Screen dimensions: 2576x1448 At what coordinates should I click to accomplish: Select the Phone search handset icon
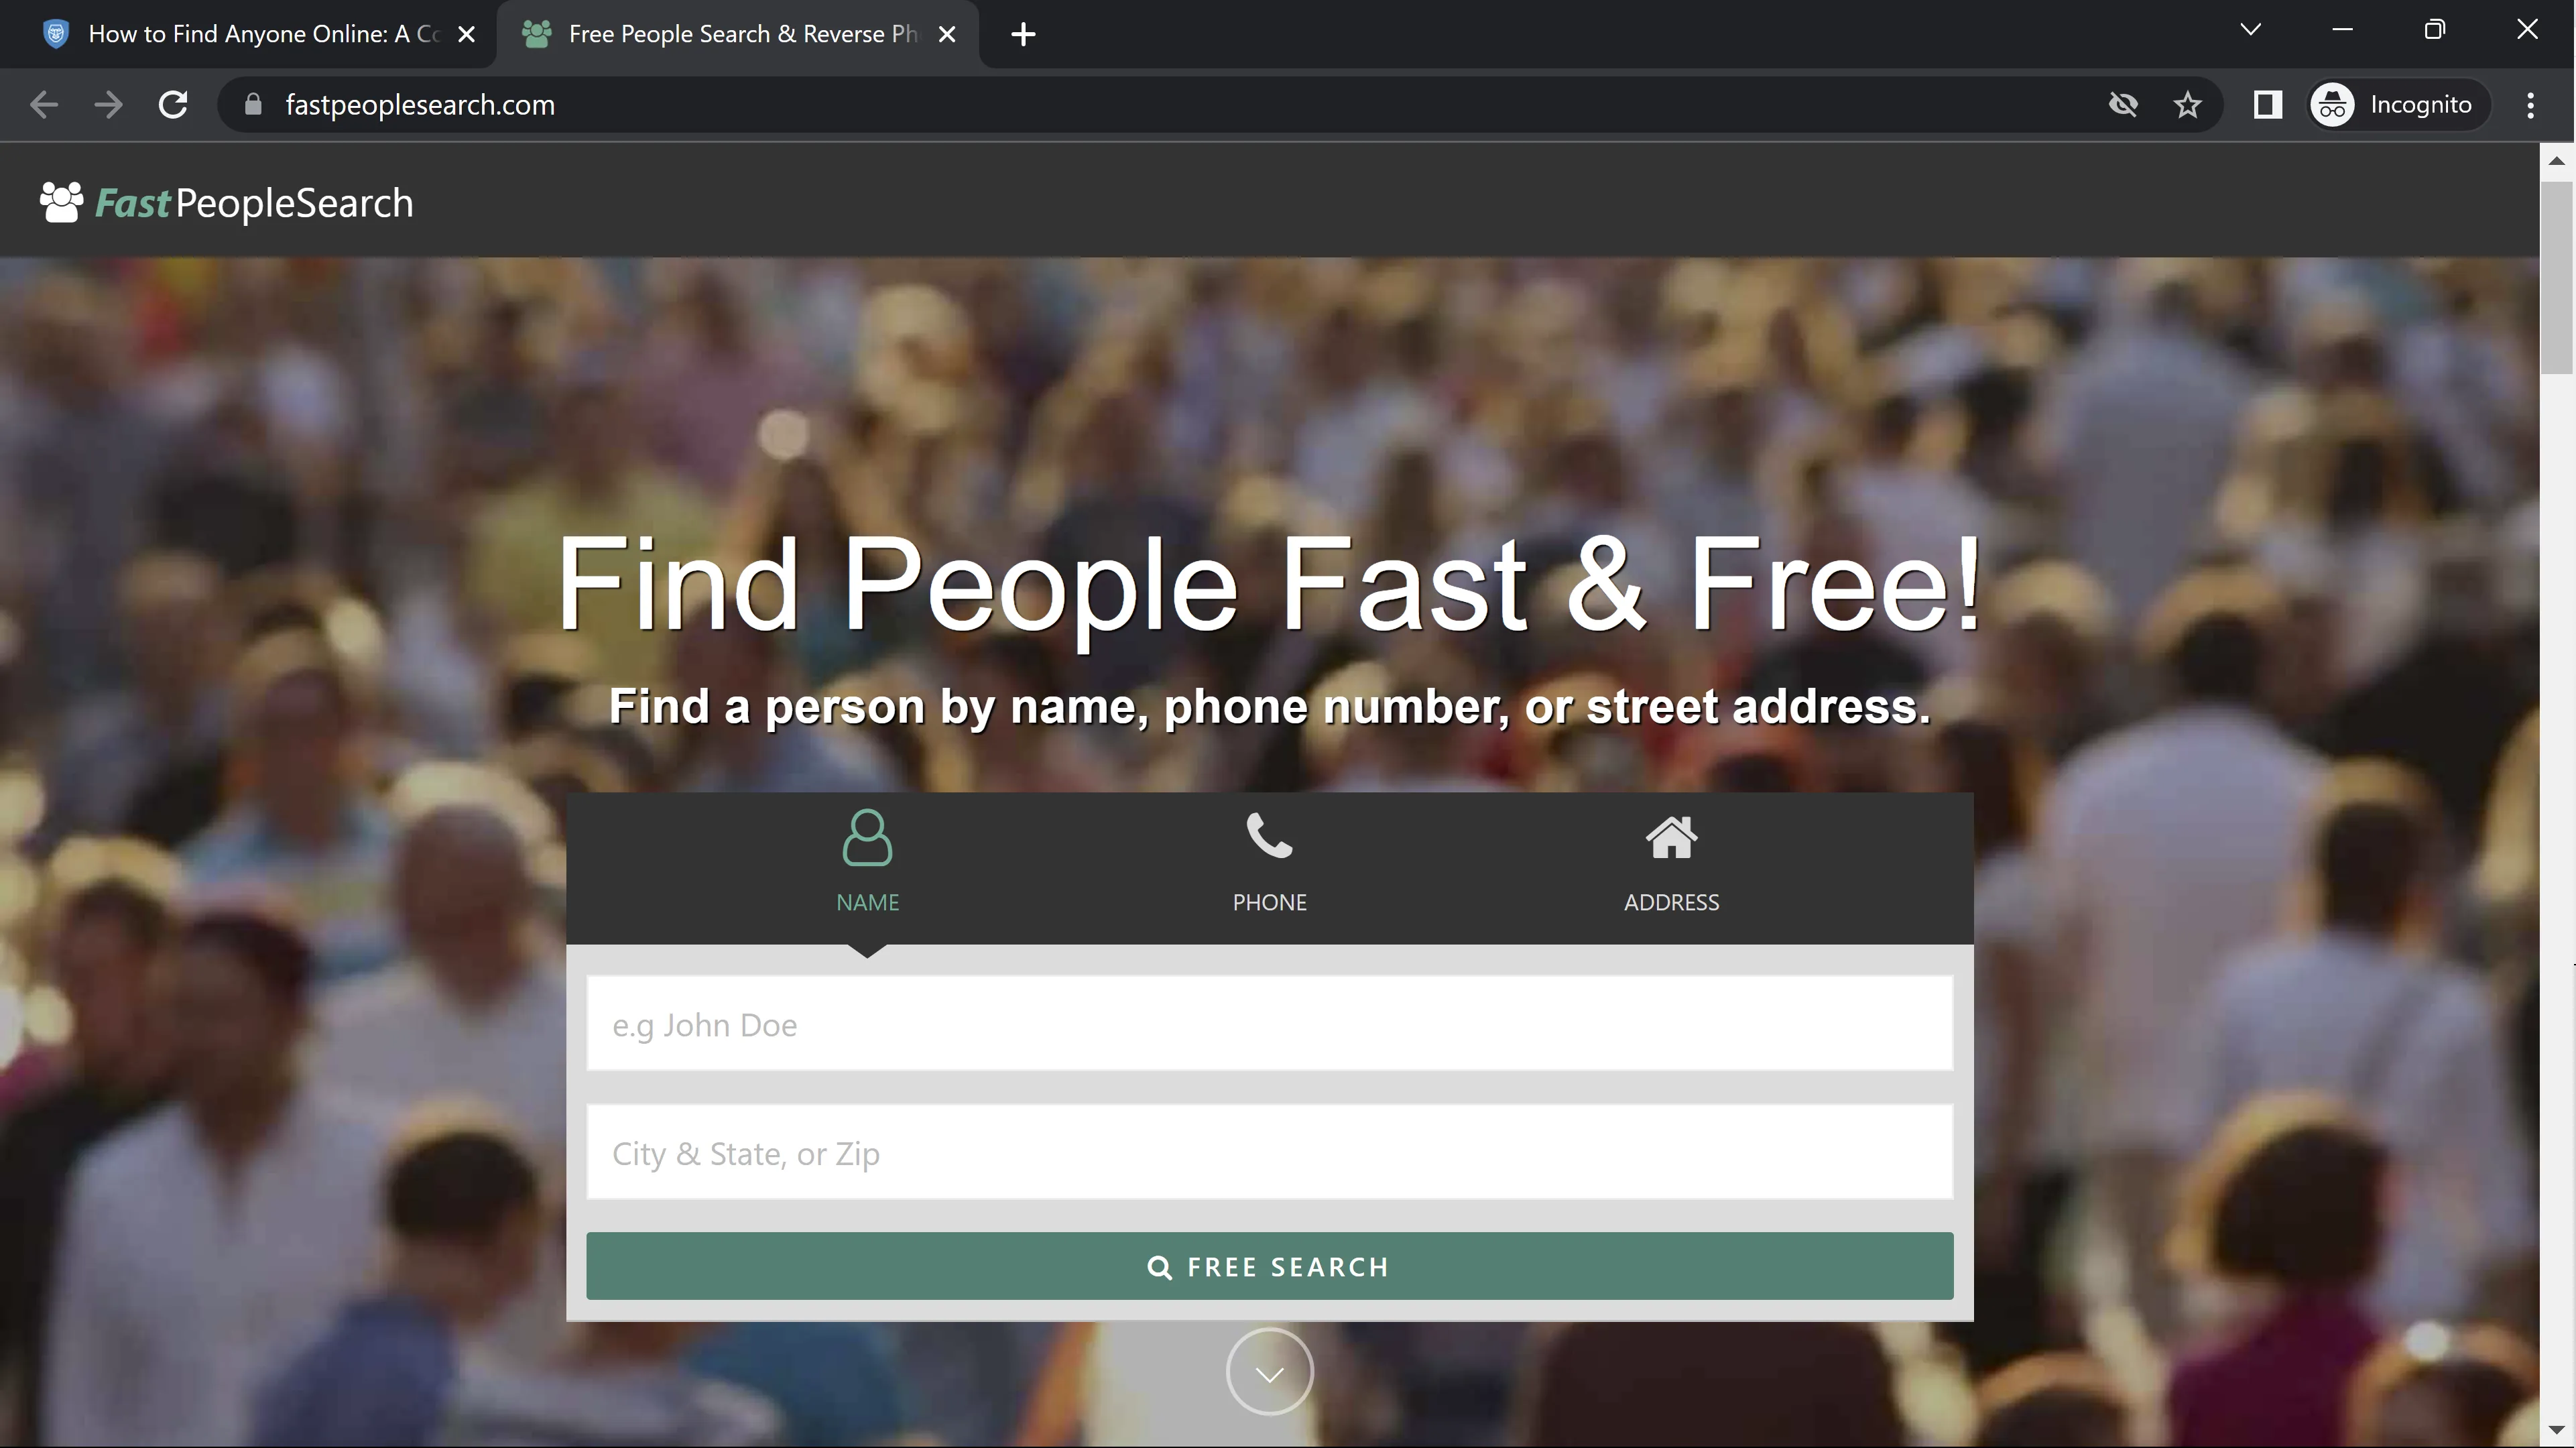point(1269,837)
